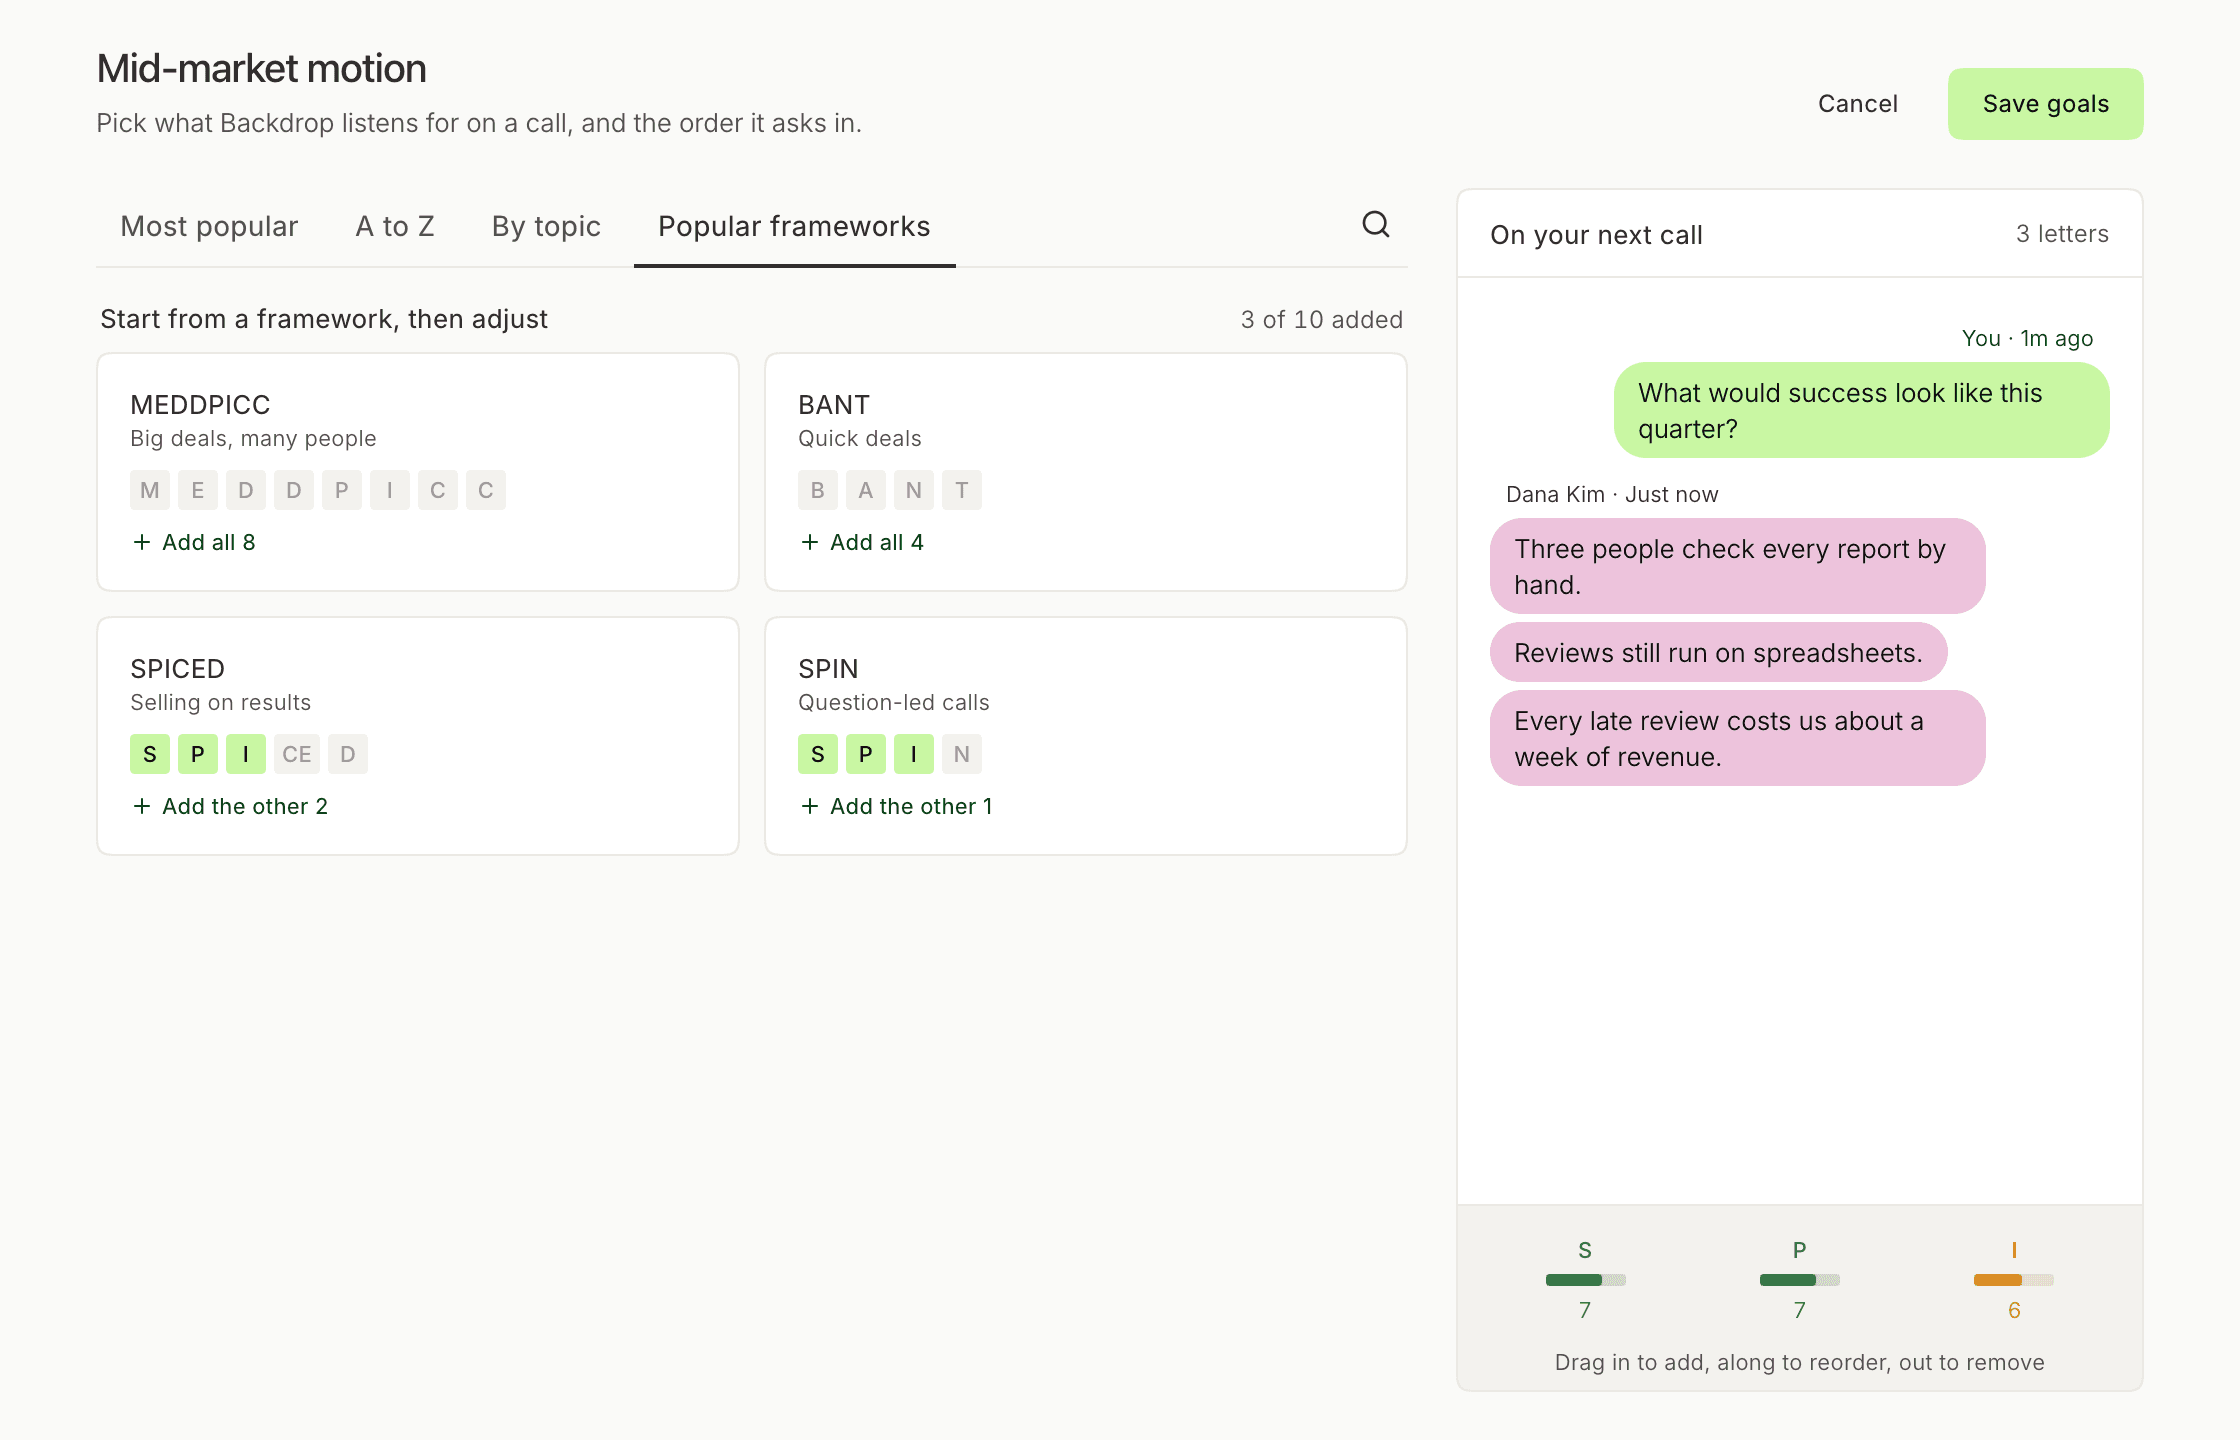Switch to Most popular tab
This screenshot has height=1440, width=2240.
pos(209,226)
